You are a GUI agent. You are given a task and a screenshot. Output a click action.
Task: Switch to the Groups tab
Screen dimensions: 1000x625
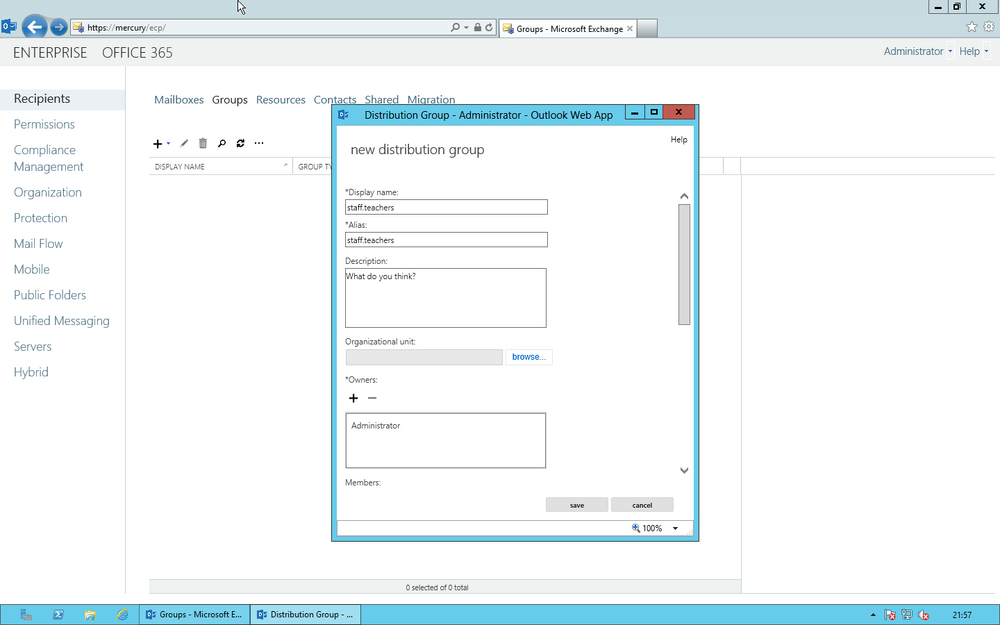click(230, 99)
